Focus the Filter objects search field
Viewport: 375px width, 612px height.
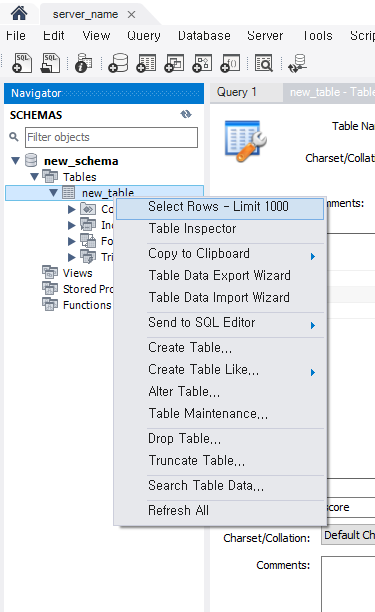coord(111,137)
